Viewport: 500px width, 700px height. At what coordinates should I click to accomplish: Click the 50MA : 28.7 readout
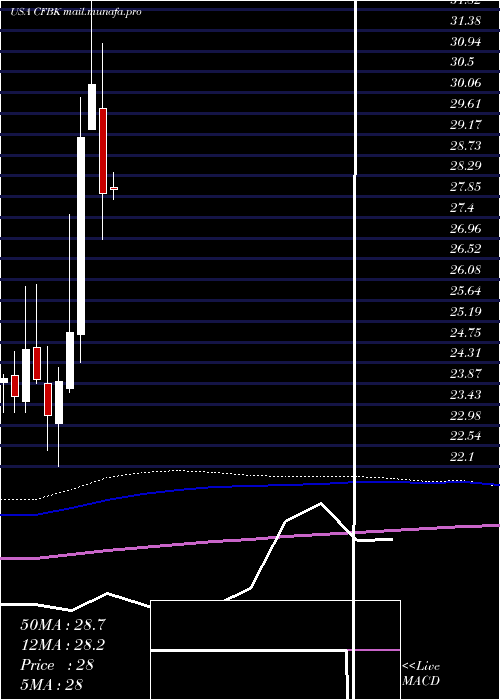click(x=64, y=625)
